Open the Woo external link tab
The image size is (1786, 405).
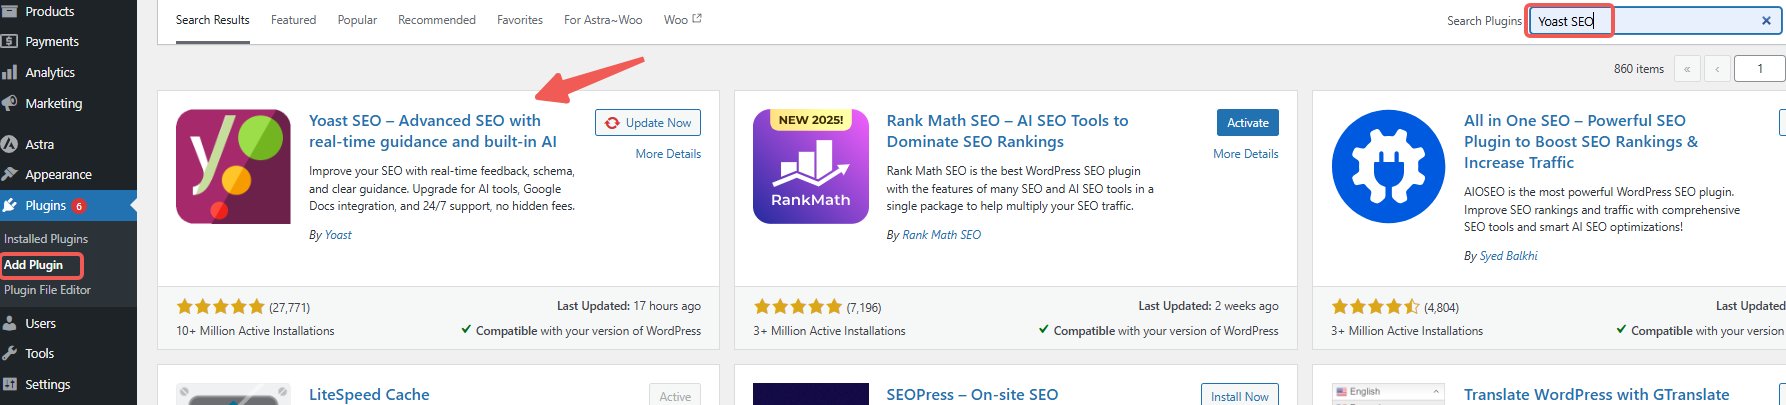[682, 20]
